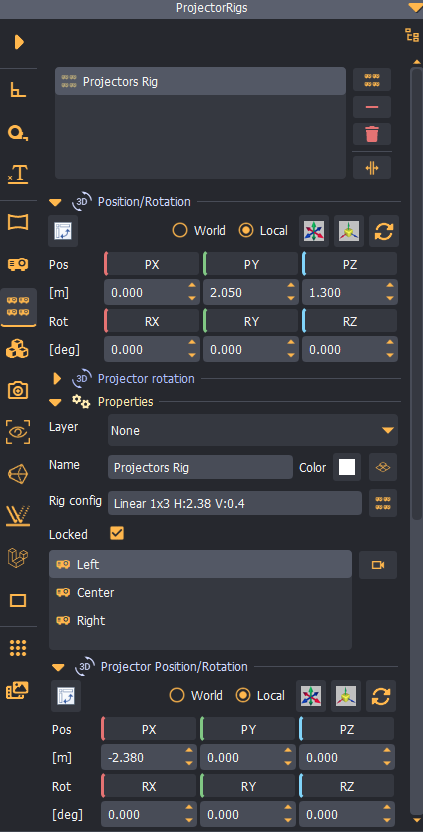This screenshot has width=423, height=832.
Task: Click the projector PX field showing -2.380
Action: point(149,757)
